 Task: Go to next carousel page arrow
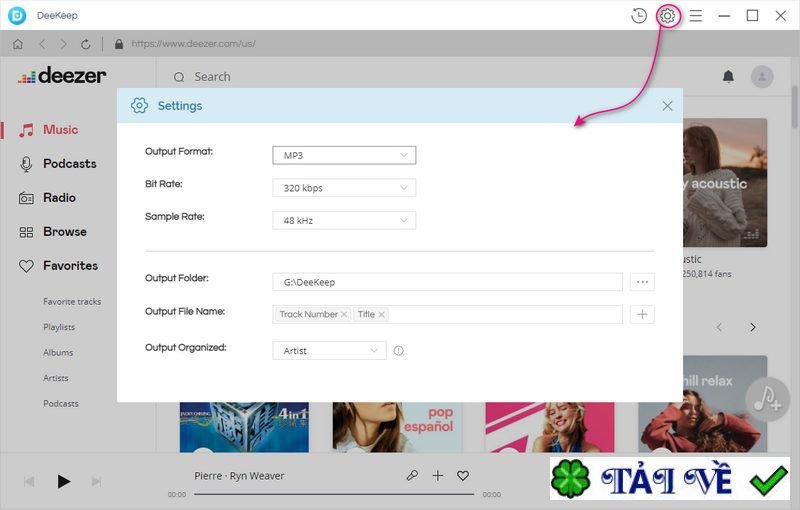[753, 327]
